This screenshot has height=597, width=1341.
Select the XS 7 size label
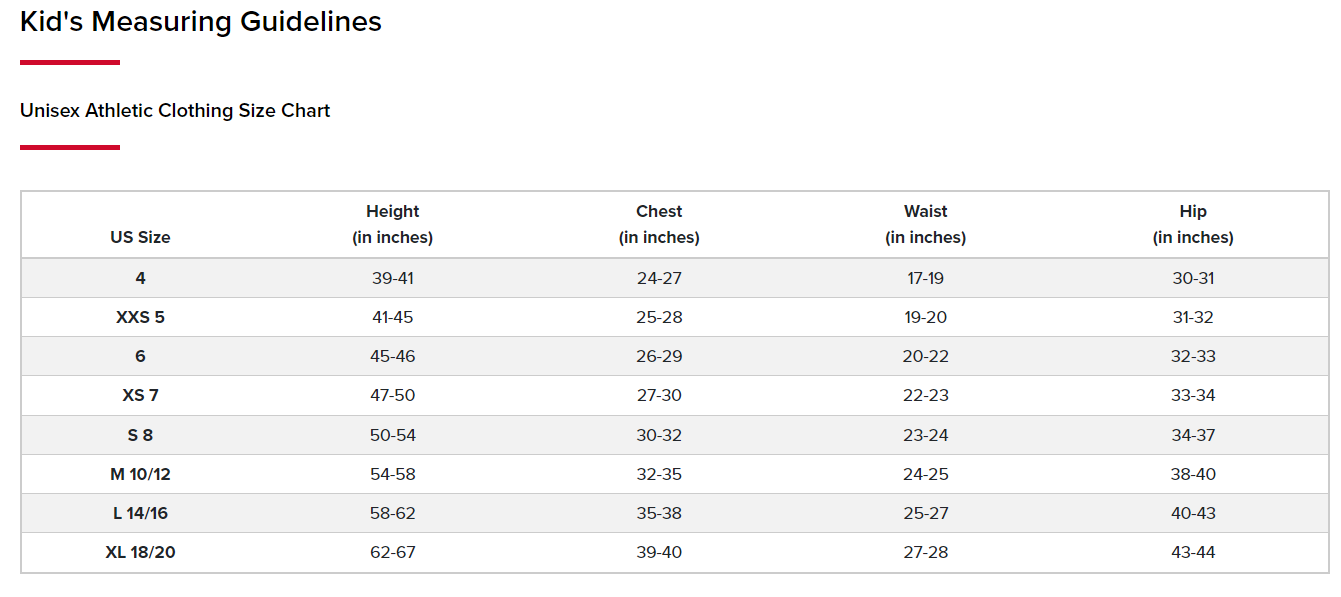[140, 395]
